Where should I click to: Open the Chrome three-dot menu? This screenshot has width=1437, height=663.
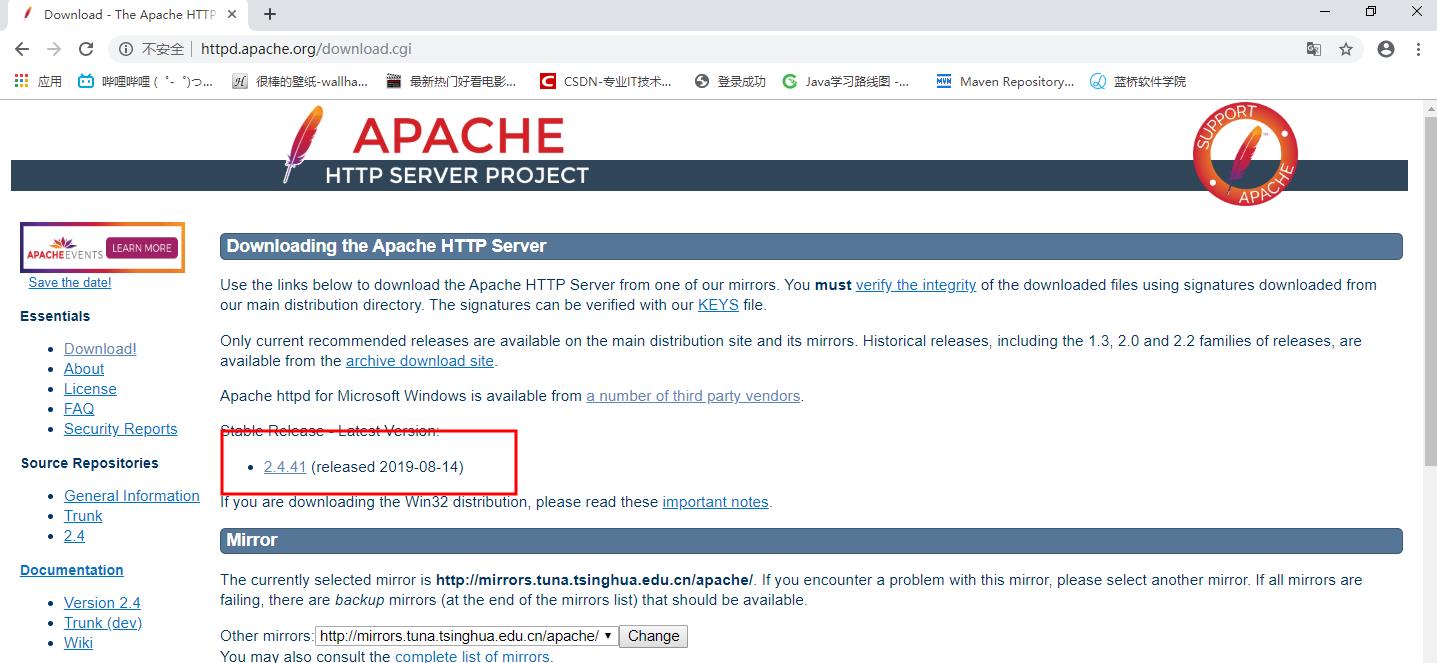(x=1418, y=49)
